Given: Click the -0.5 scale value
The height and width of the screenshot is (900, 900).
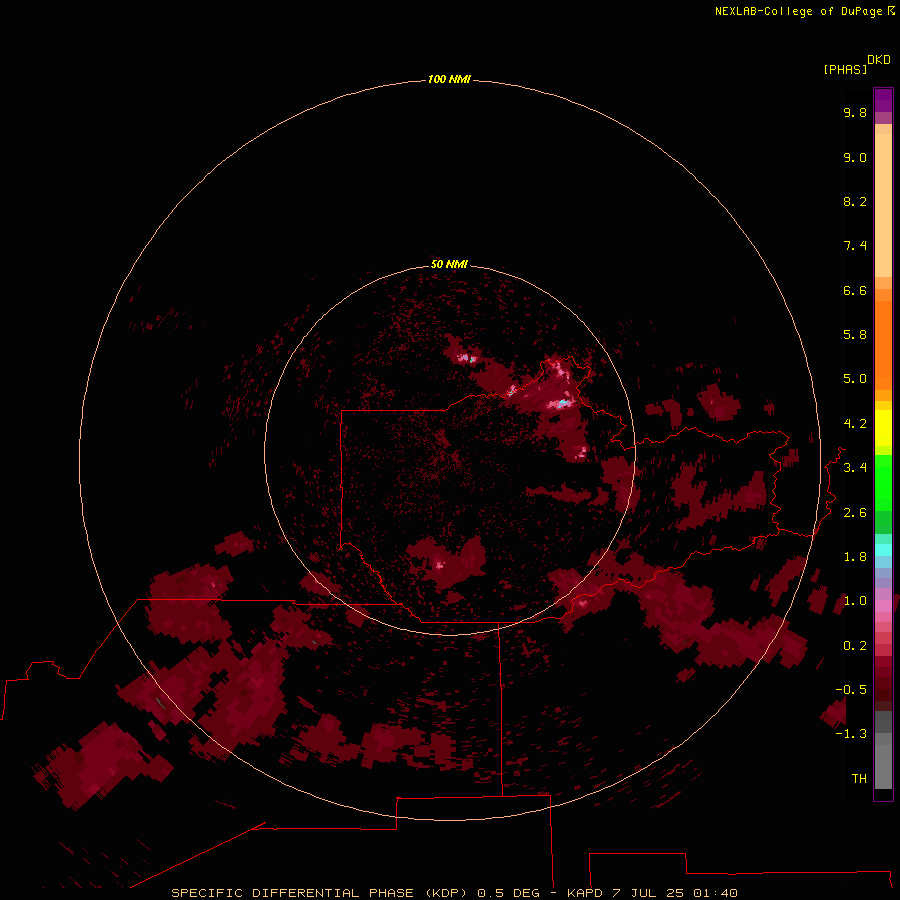Looking at the screenshot, I should point(851,690).
